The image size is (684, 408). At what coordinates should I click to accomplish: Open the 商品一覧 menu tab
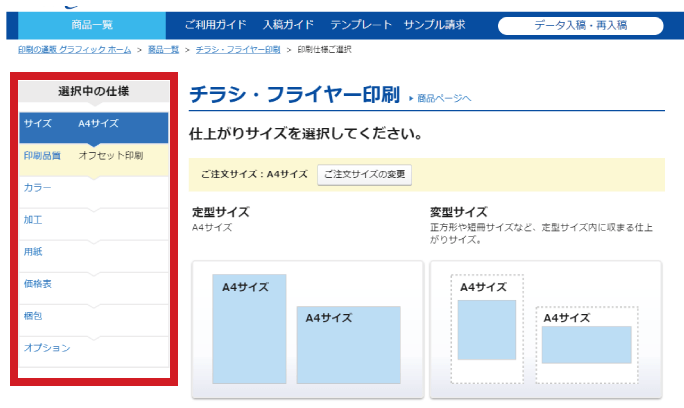point(91,25)
